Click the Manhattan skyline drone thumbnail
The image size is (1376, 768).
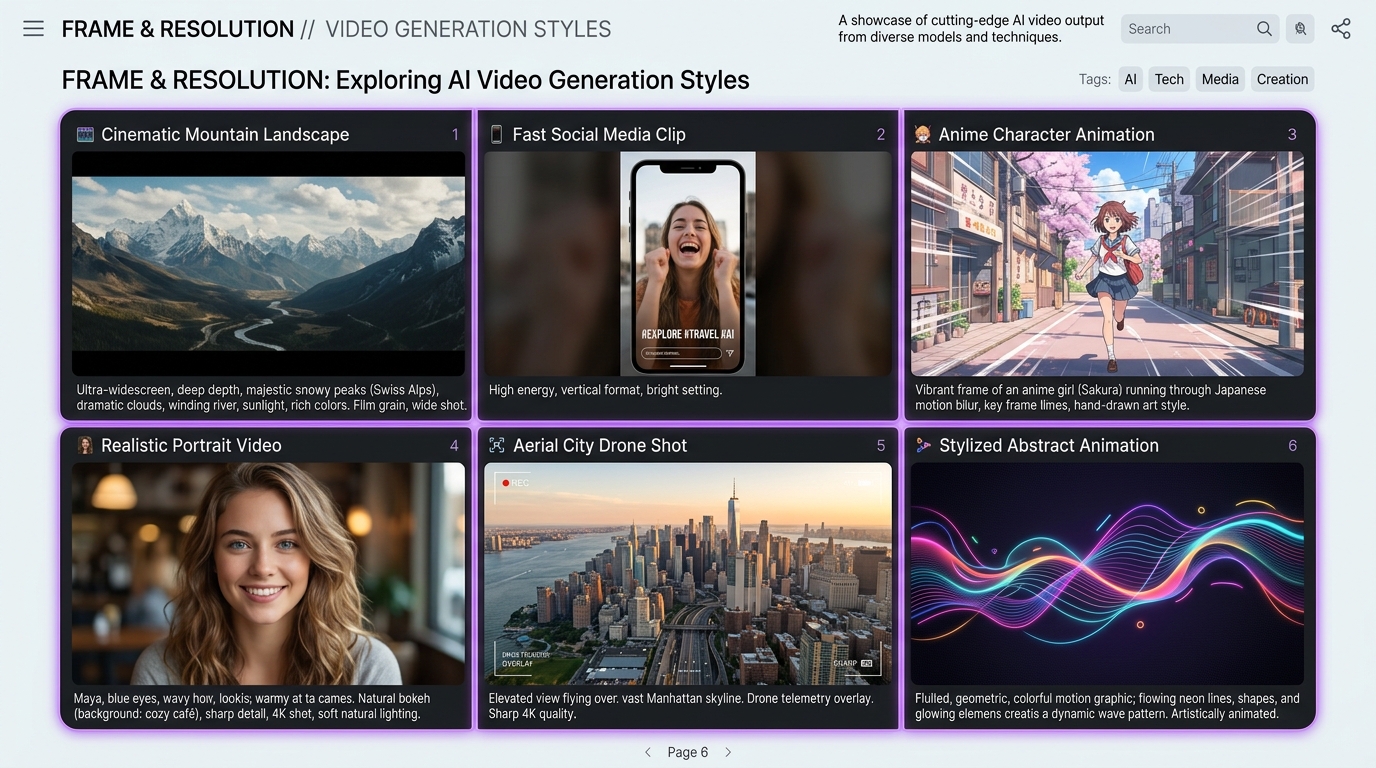coord(688,574)
